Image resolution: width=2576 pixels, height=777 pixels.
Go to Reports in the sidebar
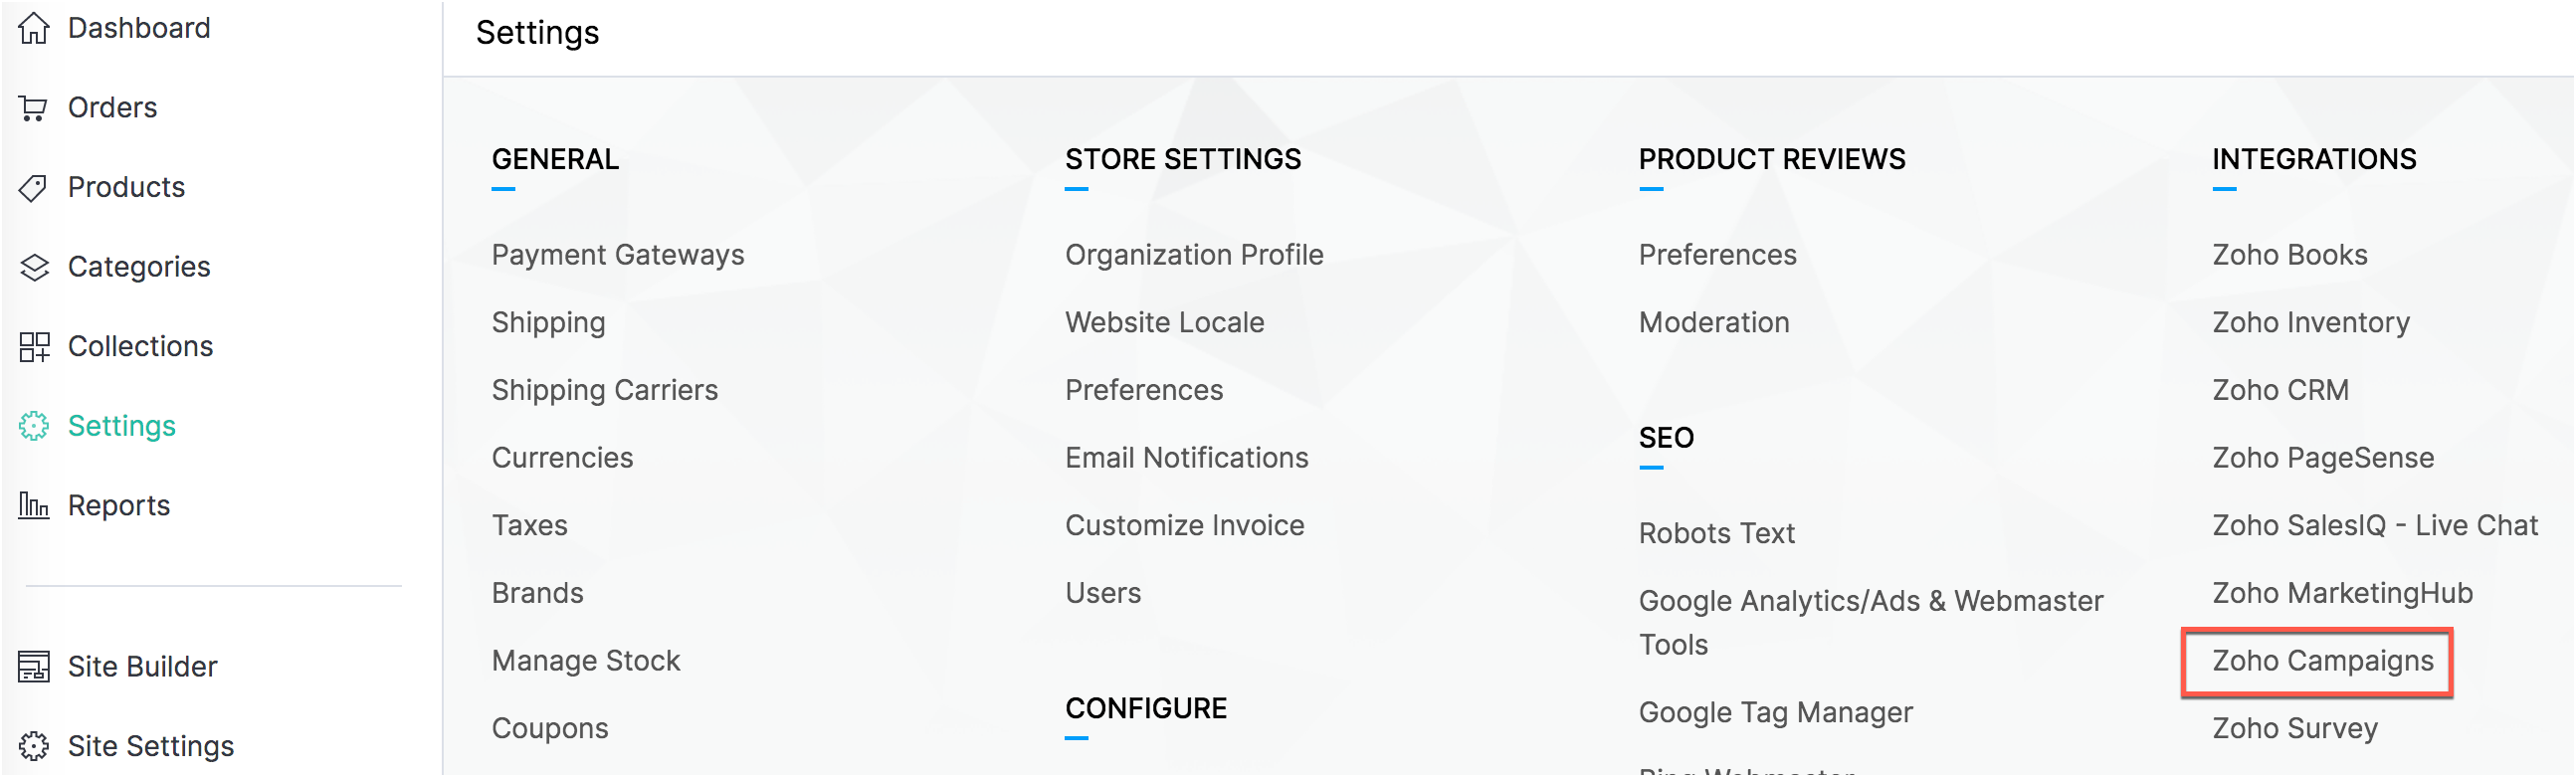[119, 505]
